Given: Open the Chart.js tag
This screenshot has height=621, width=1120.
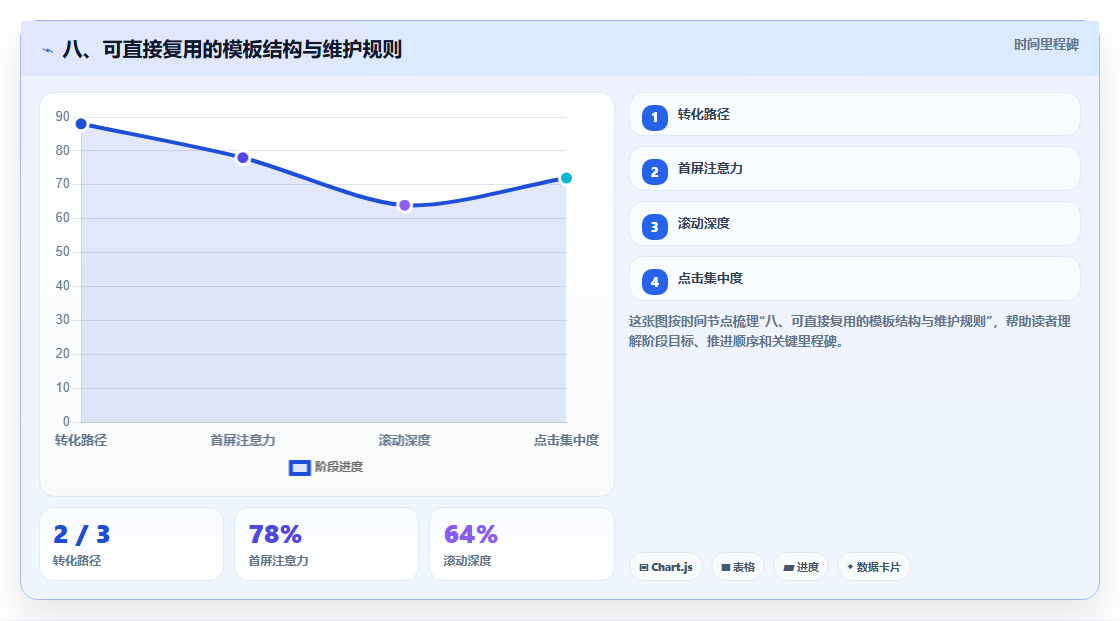Looking at the screenshot, I should (666, 567).
